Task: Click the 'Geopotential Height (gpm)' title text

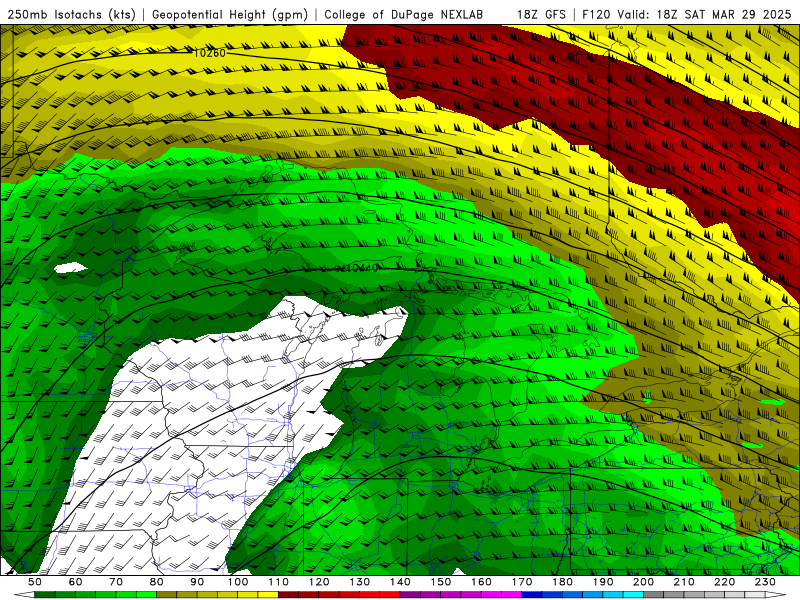Action: click(230, 15)
